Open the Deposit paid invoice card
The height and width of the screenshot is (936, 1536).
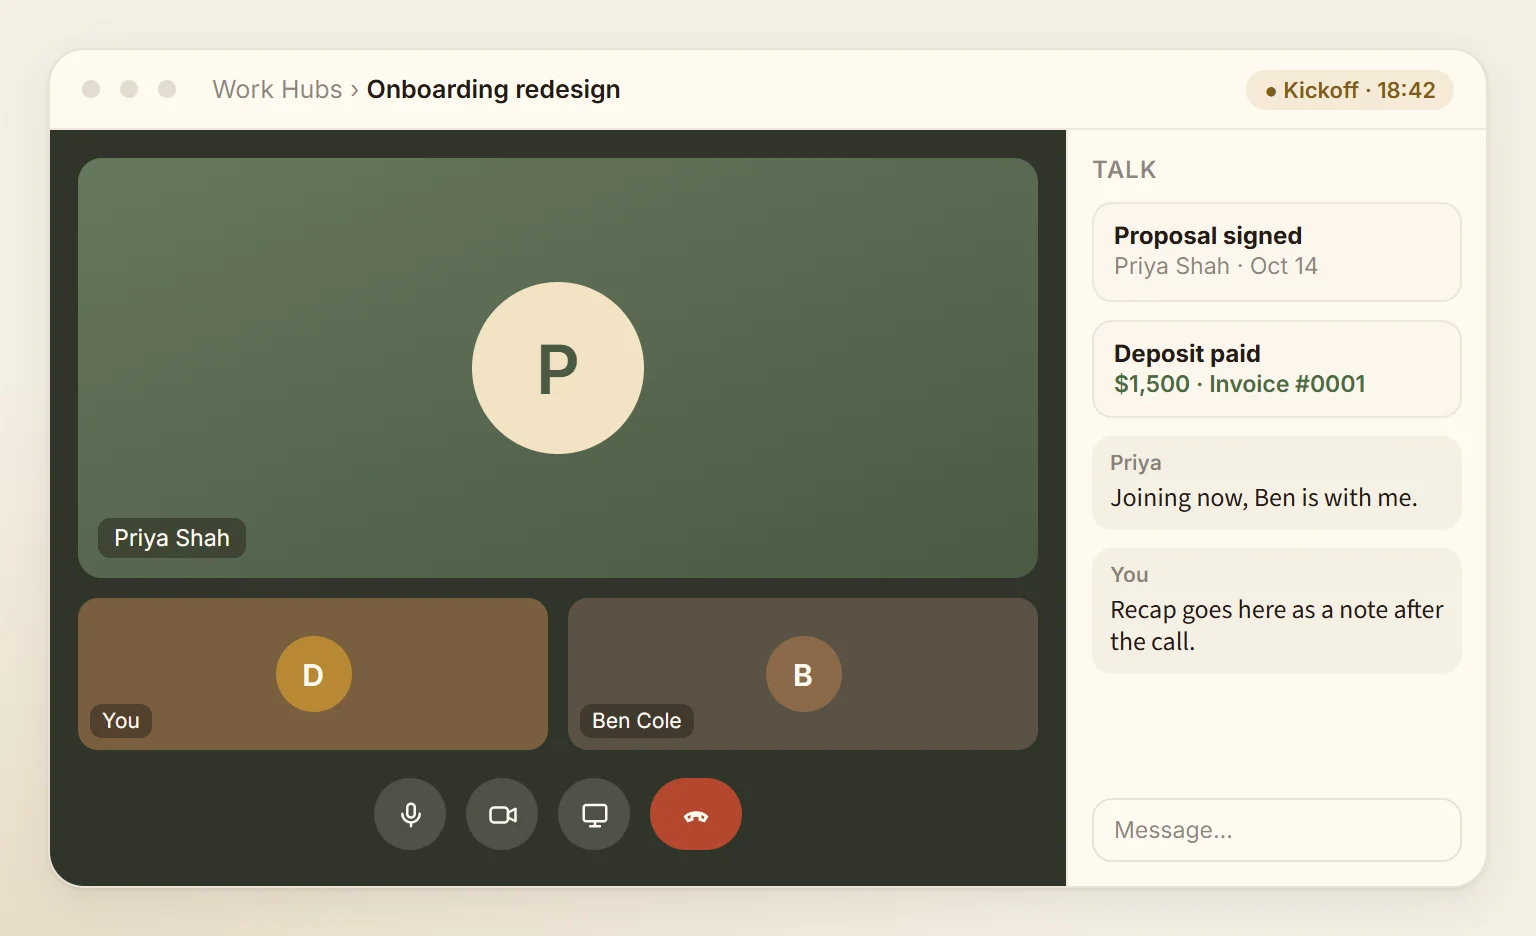[x=1277, y=369]
